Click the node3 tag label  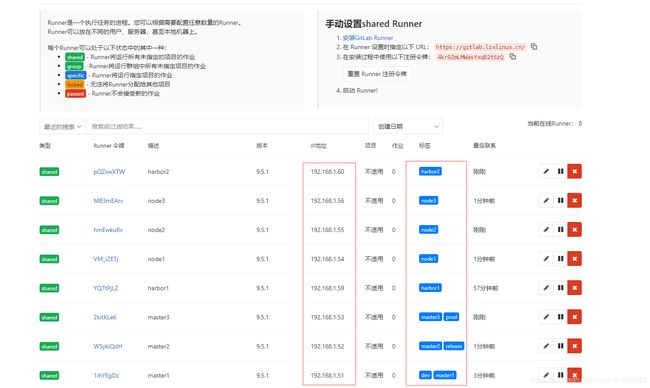coord(428,201)
